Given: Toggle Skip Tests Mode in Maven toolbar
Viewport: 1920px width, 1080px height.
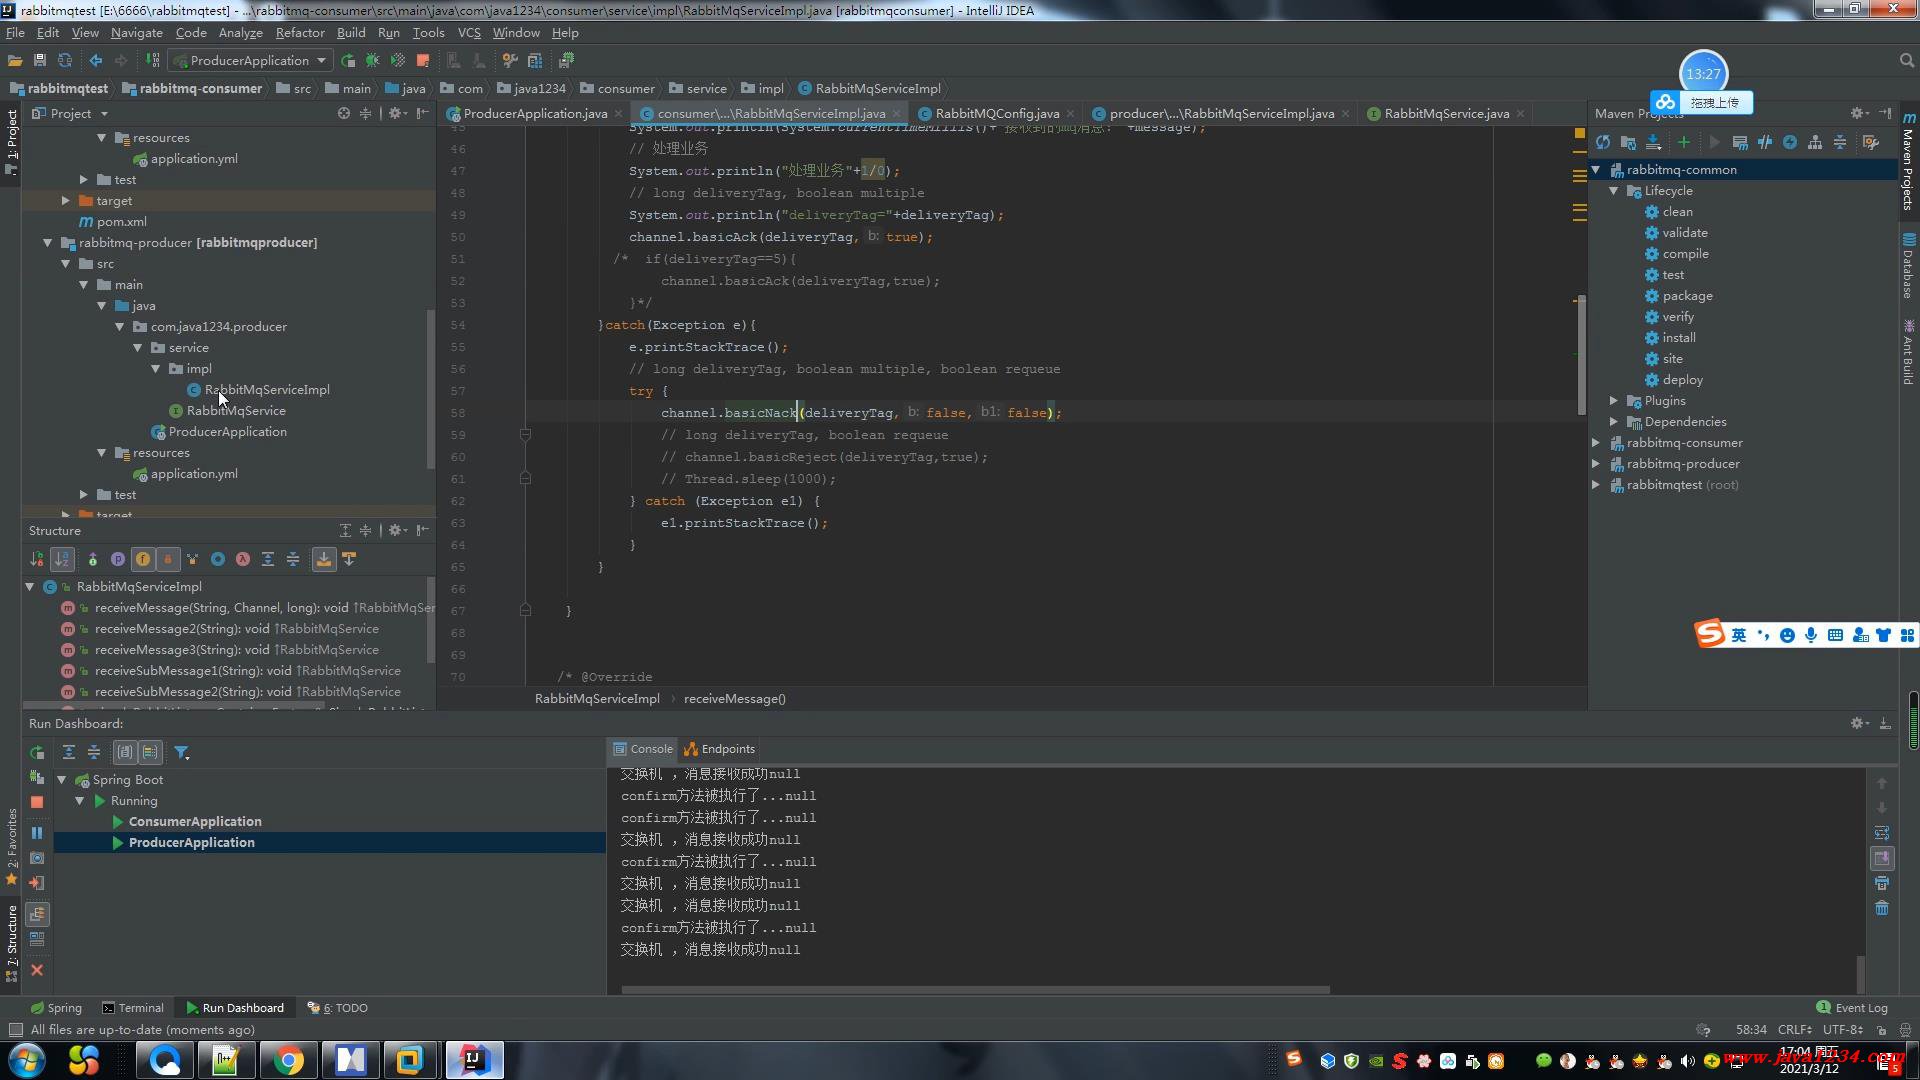Looking at the screenshot, I should point(1790,142).
